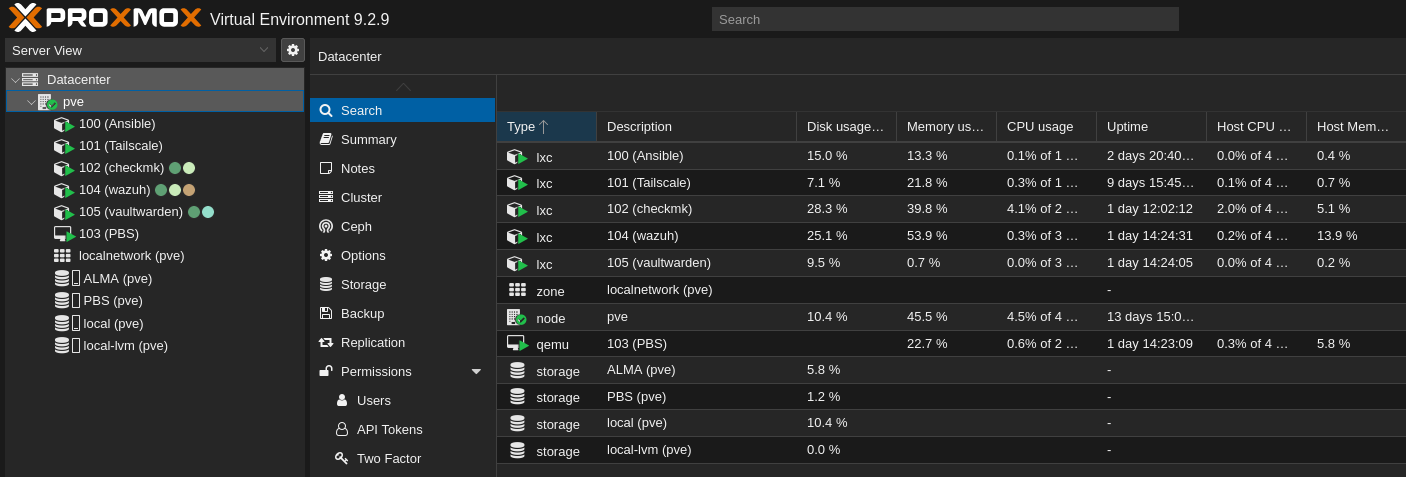Open the Notes section
This screenshot has width=1406, height=477.
pyautogui.click(x=403, y=168)
